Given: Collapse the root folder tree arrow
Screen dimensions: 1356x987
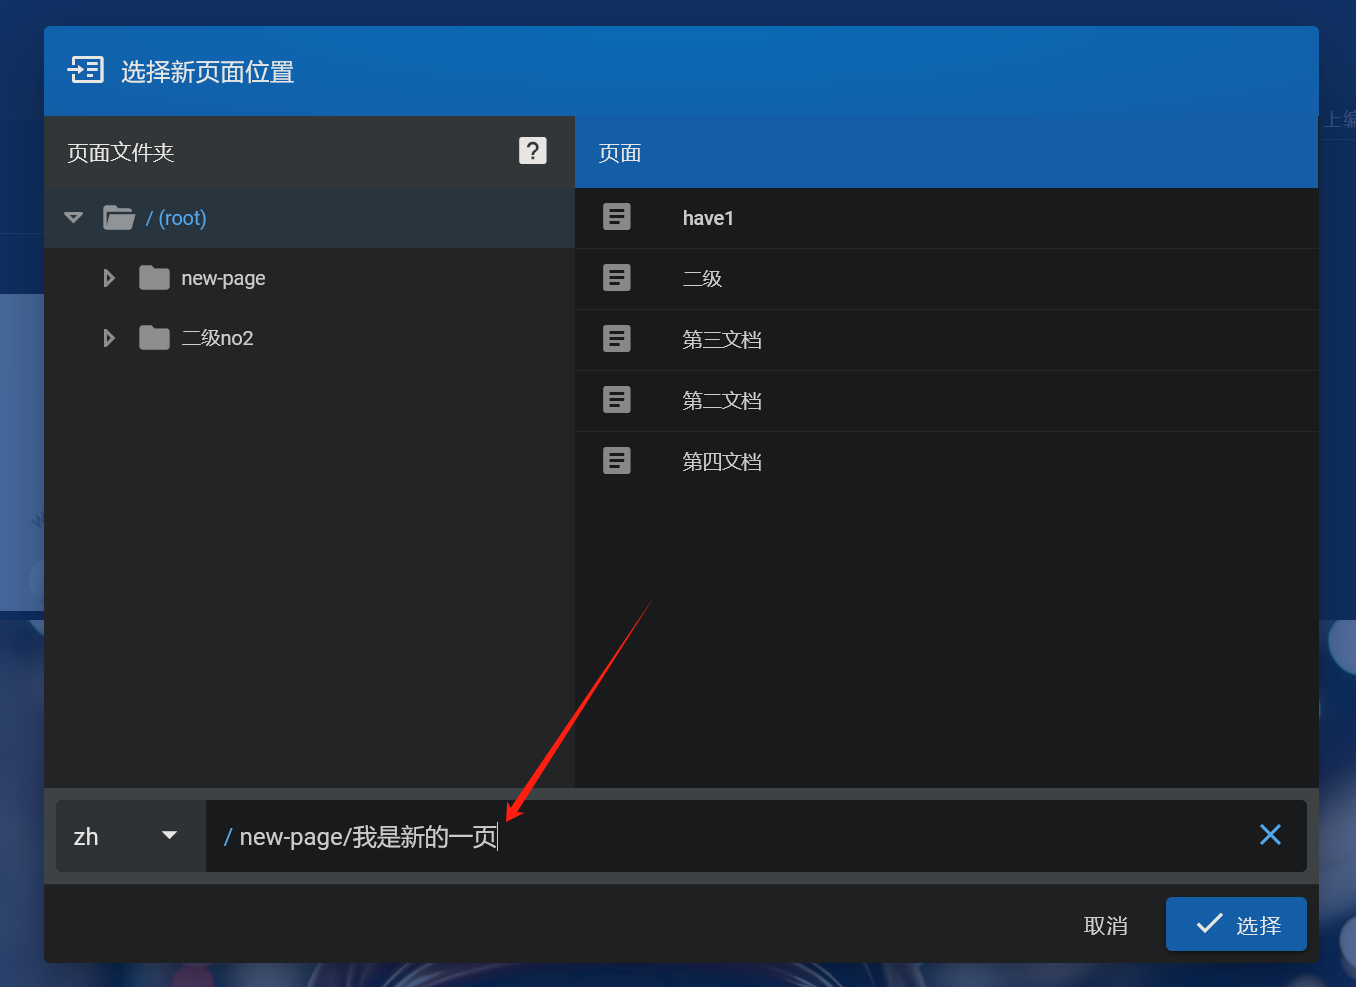Looking at the screenshot, I should click(73, 218).
